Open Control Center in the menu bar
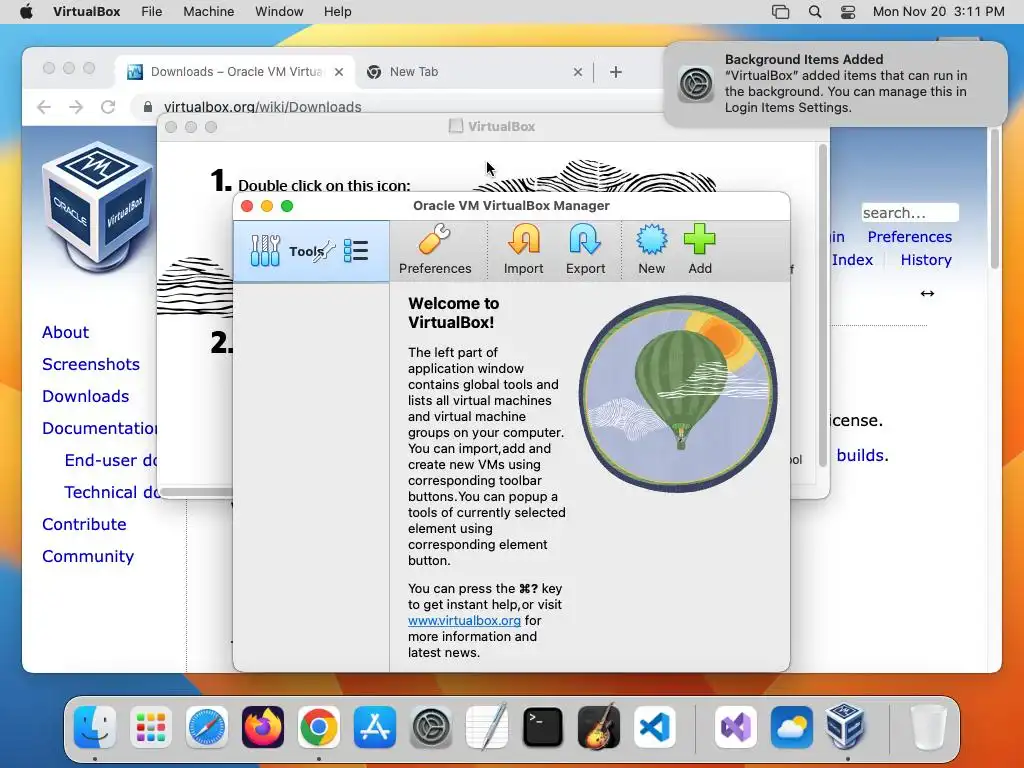This screenshot has height=768, width=1024. 848,12
